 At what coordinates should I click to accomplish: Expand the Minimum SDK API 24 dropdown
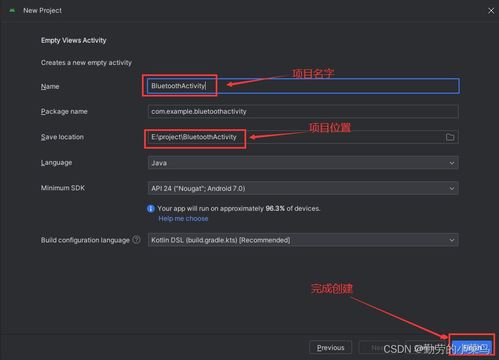(x=303, y=188)
